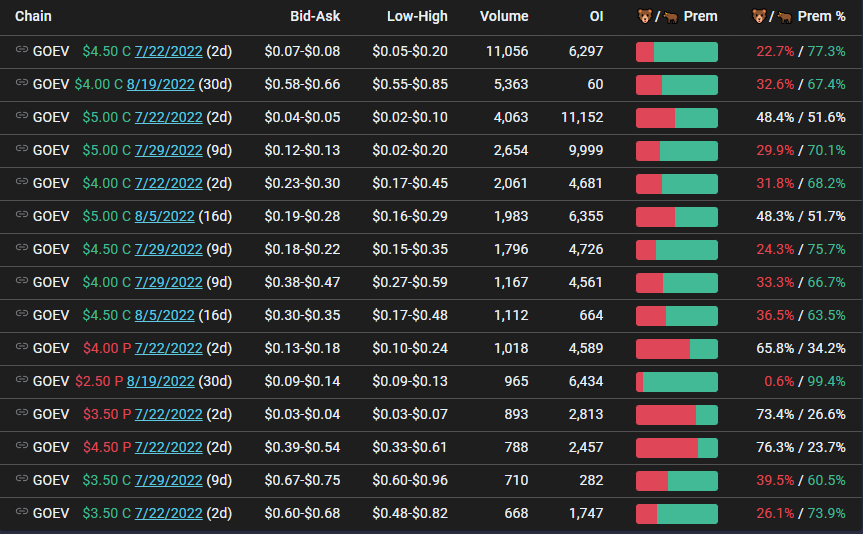
Task: Open 8/19/2022 expiry link in $2.50 P row
Action: 160,382
